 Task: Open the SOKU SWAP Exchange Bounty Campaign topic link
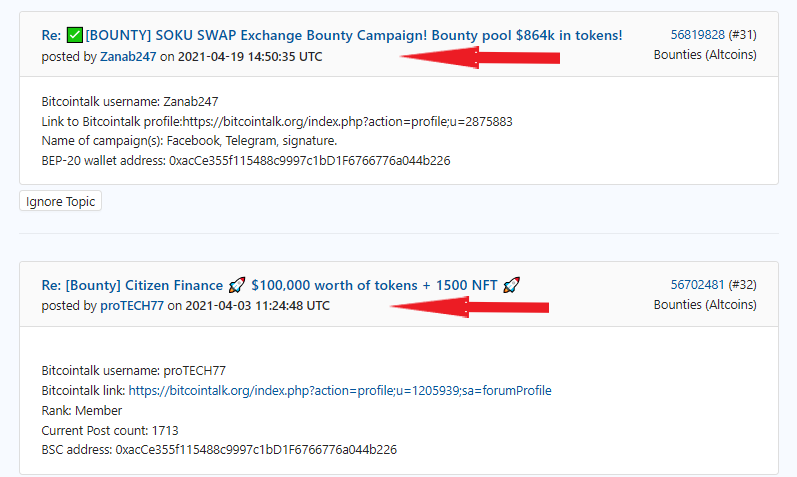332,35
